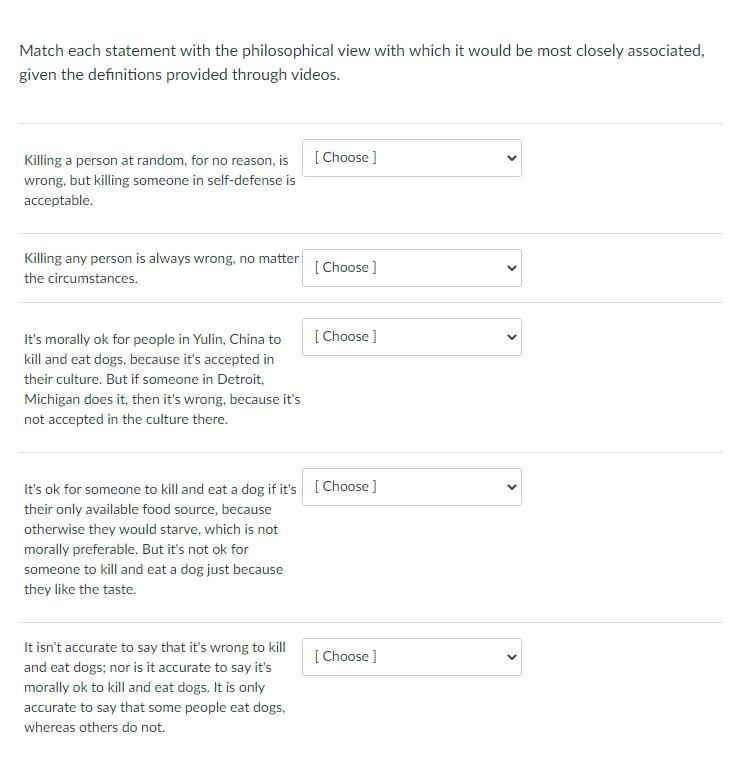Click the 'Killing a person at random' statement text
Viewport: 742px width, 766px height.
point(160,180)
